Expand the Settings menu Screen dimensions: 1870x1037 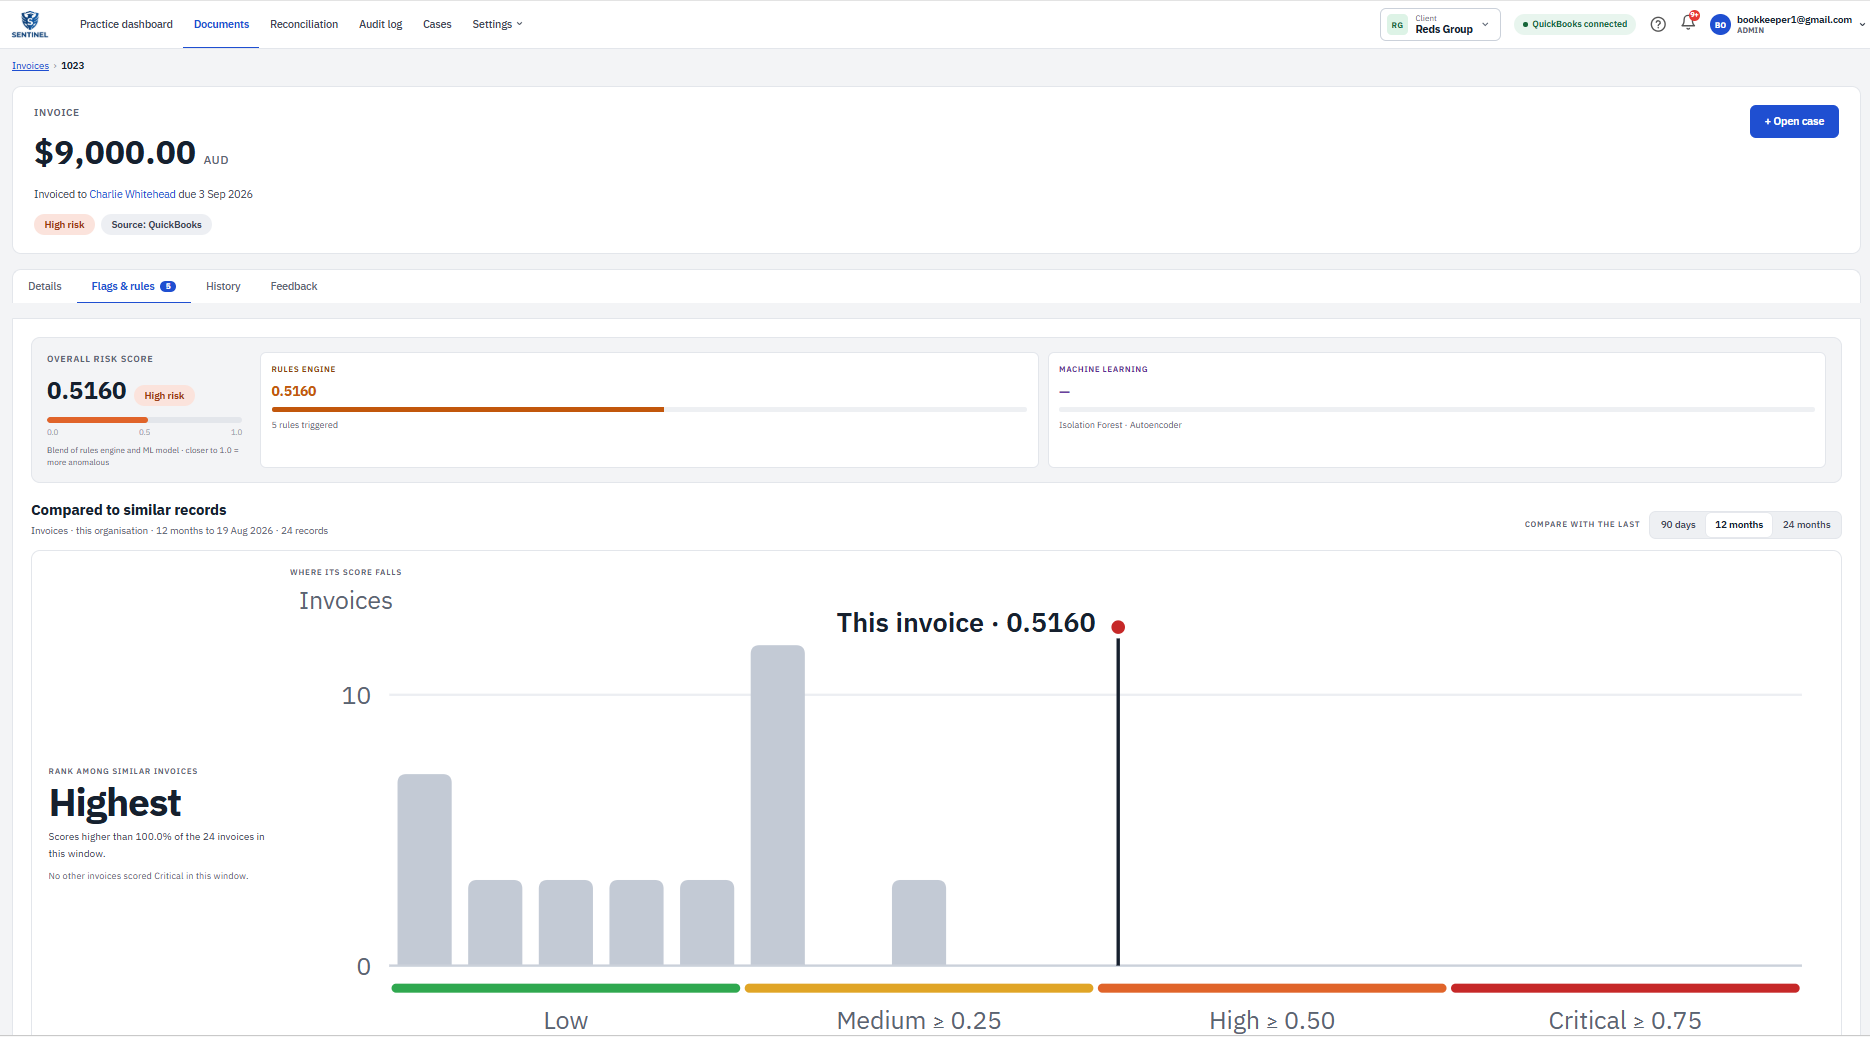(x=497, y=24)
